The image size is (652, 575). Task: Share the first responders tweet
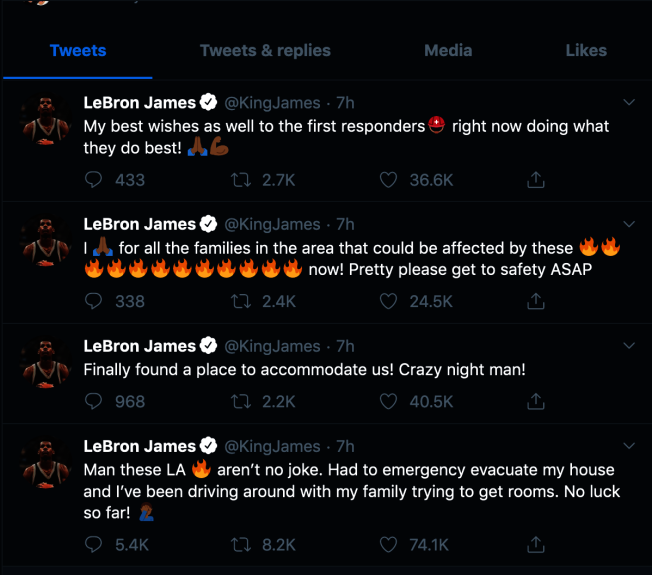536,180
